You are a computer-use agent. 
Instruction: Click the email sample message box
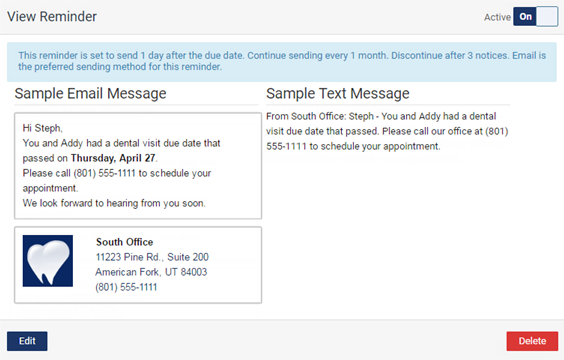click(x=138, y=166)
